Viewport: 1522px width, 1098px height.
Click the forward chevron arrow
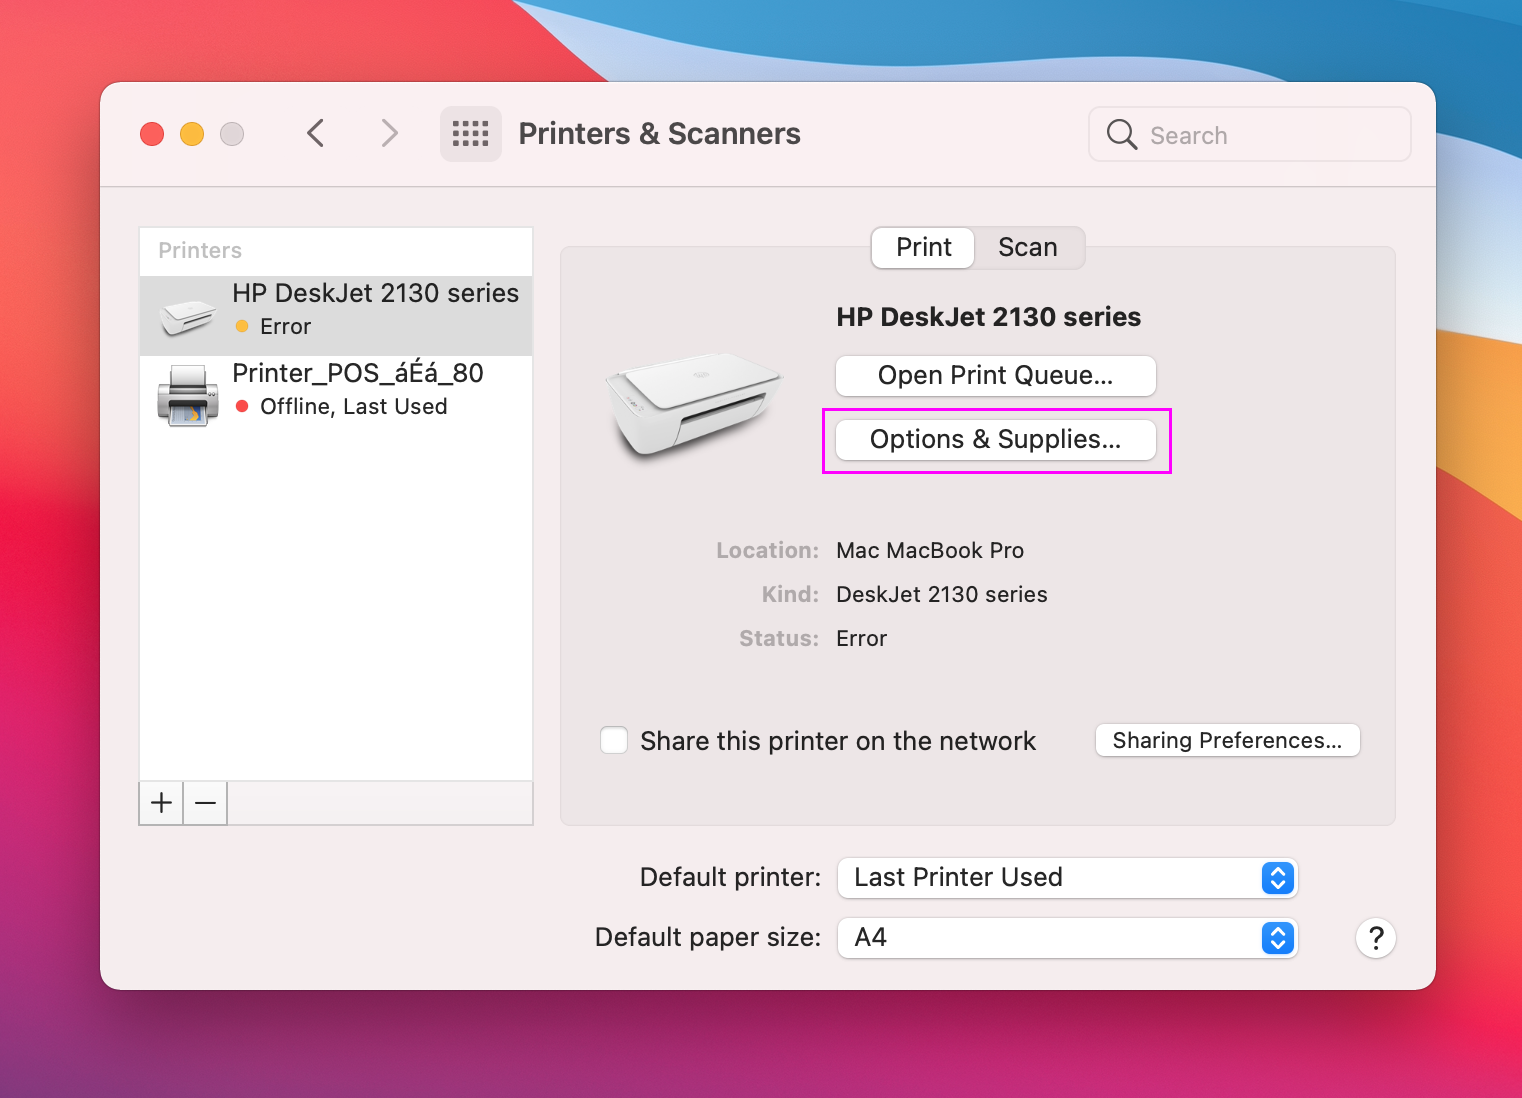tap(389, 134)
